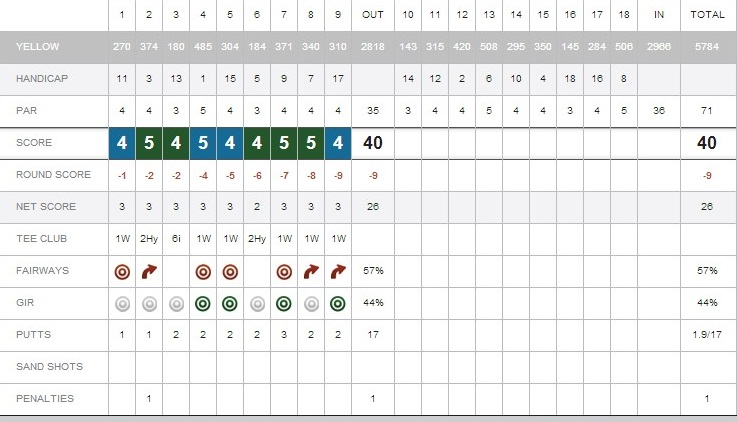The image size is (737, 422).
Task: Toggle the fairway indicator for hole 8
Action: pos(311,271)
